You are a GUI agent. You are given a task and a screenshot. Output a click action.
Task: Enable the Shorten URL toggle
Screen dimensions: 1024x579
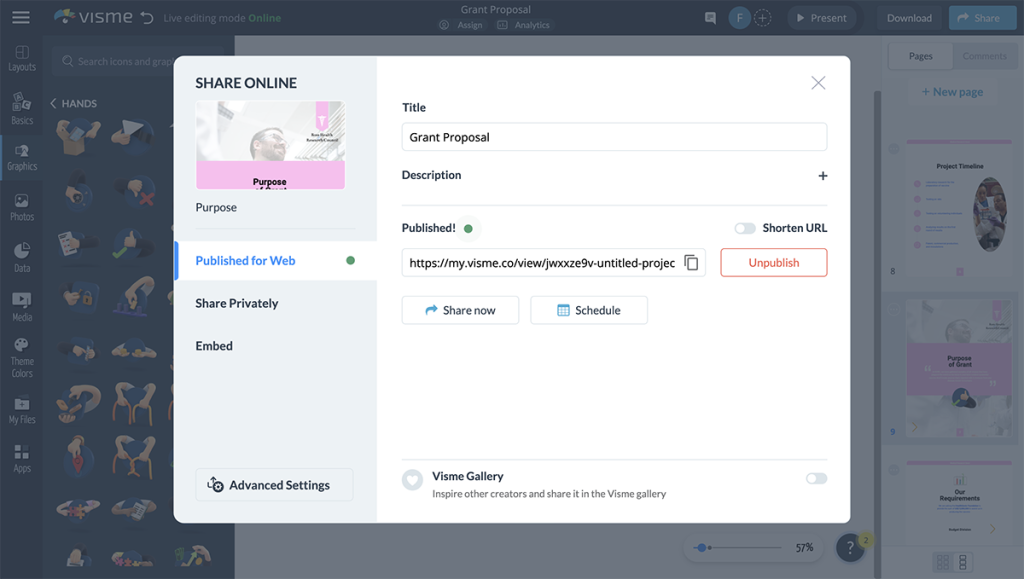tap(745, 228)
